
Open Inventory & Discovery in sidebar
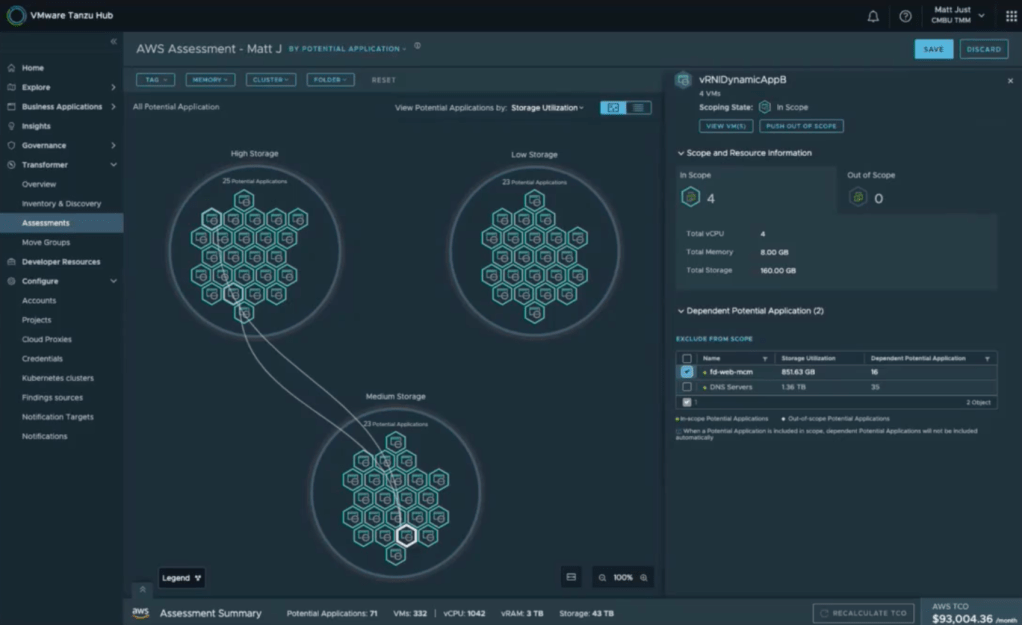coord(61,204)
